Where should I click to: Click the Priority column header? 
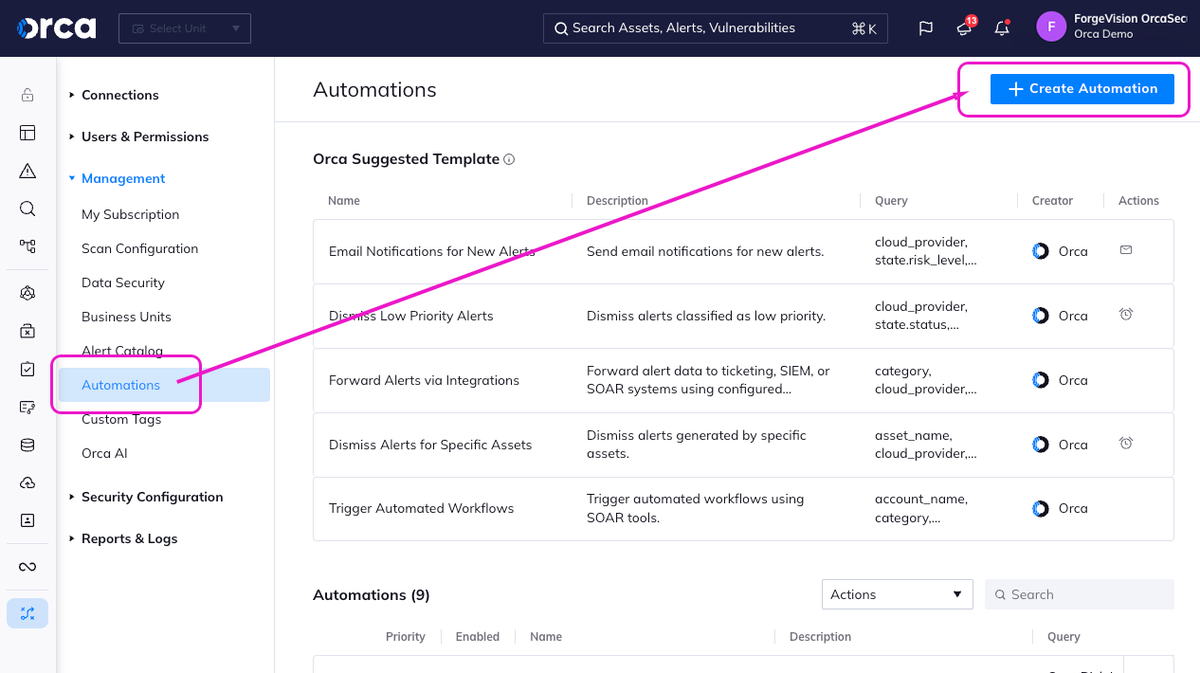click(405, 637)
